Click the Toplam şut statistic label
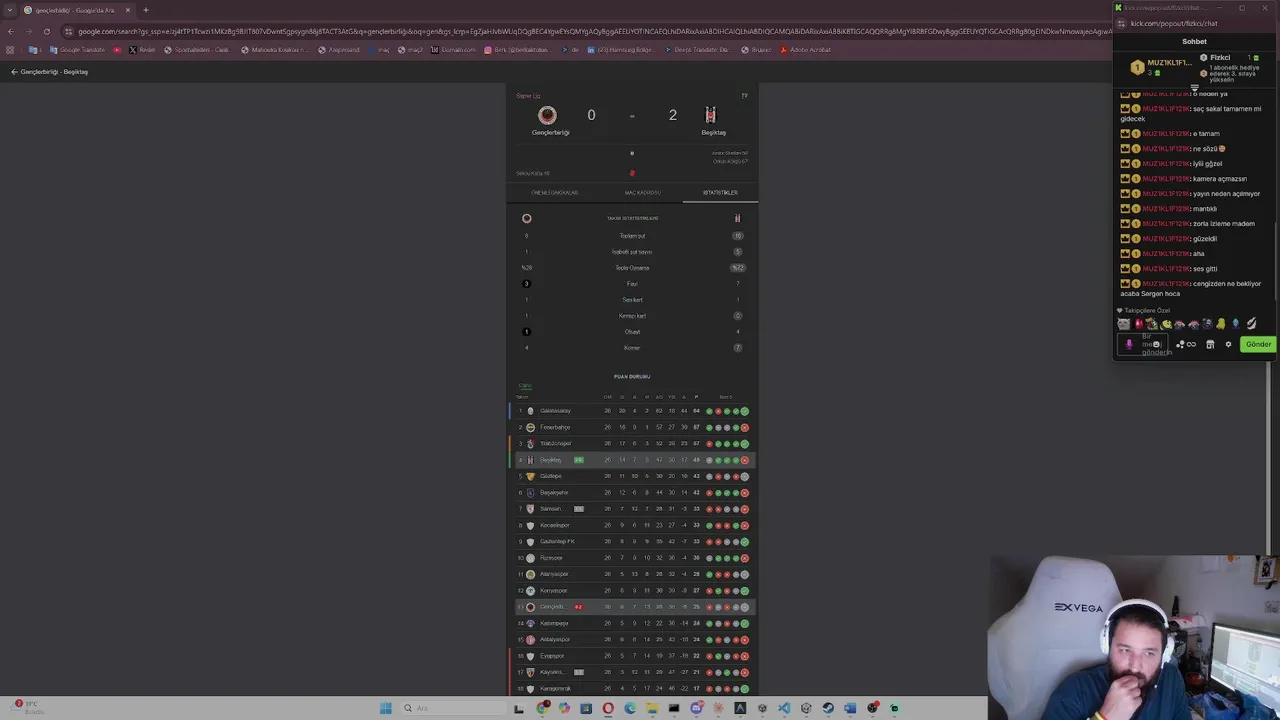The image size is (1280, 720). 632,236
